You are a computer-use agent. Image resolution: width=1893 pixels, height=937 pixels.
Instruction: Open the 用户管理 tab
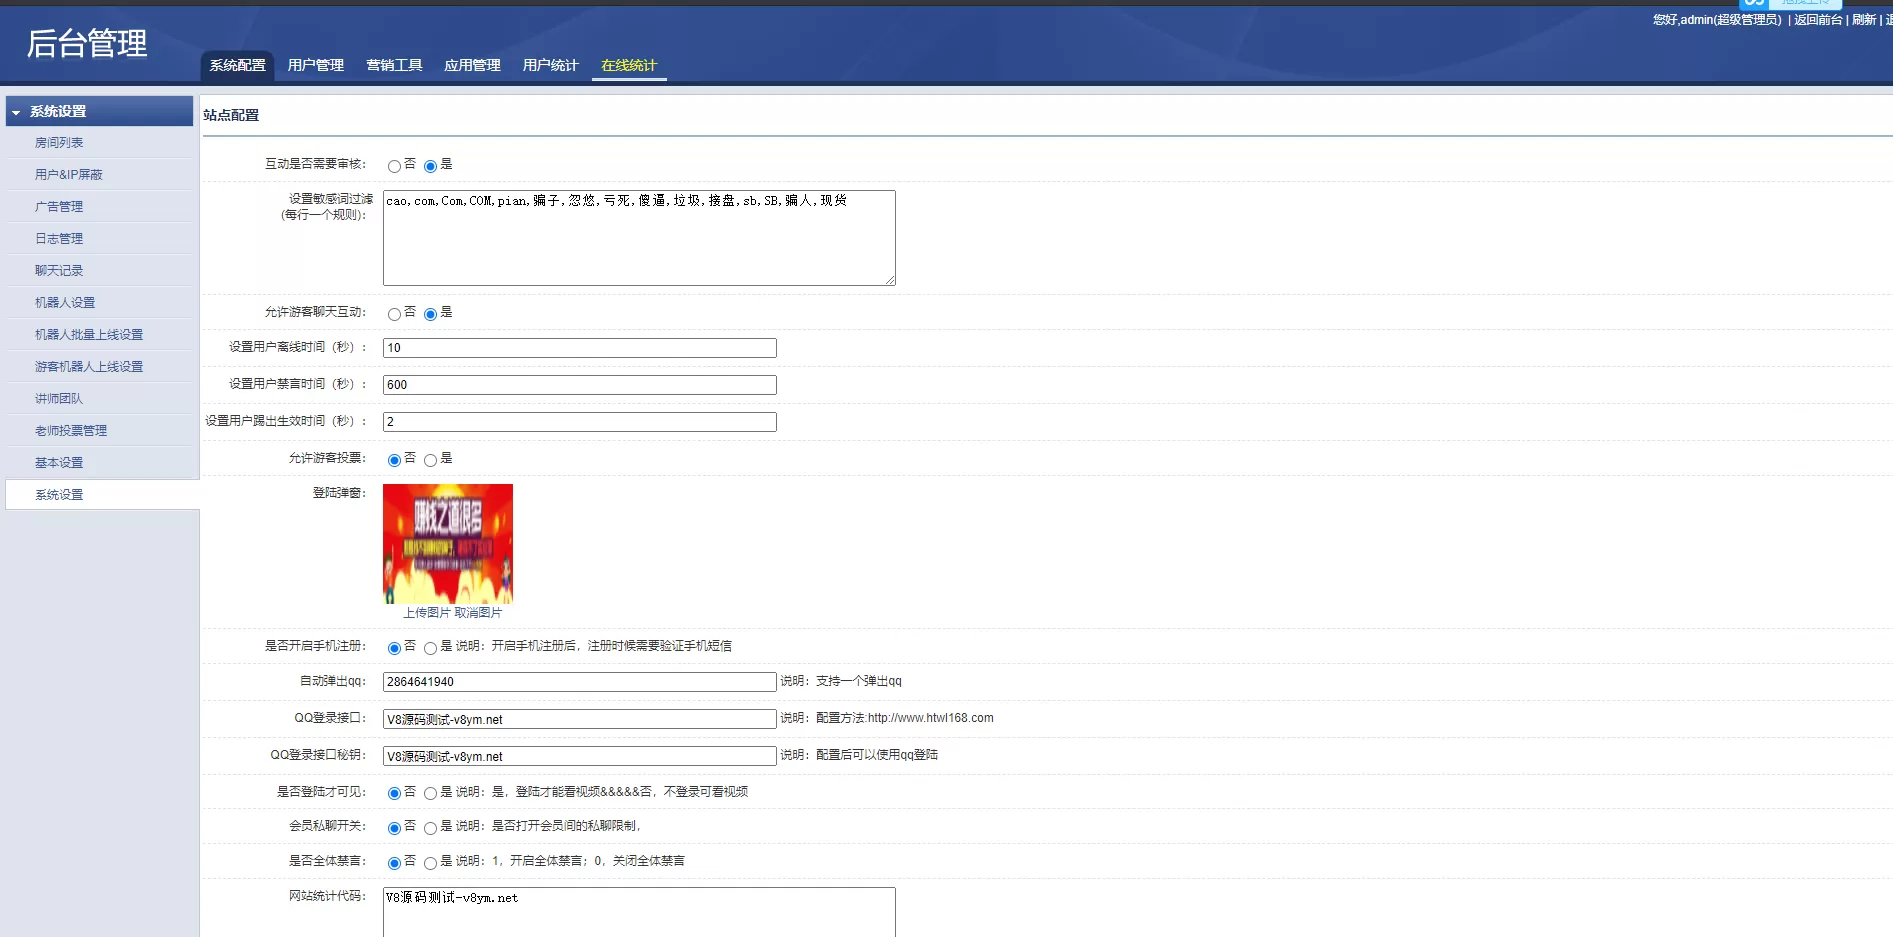pyautogui.click(x=315, y=65)
